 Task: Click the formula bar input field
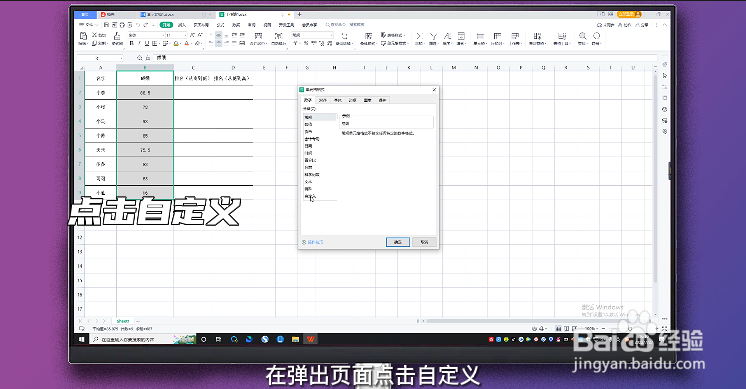pyautogui.click(x=404, y=58)
